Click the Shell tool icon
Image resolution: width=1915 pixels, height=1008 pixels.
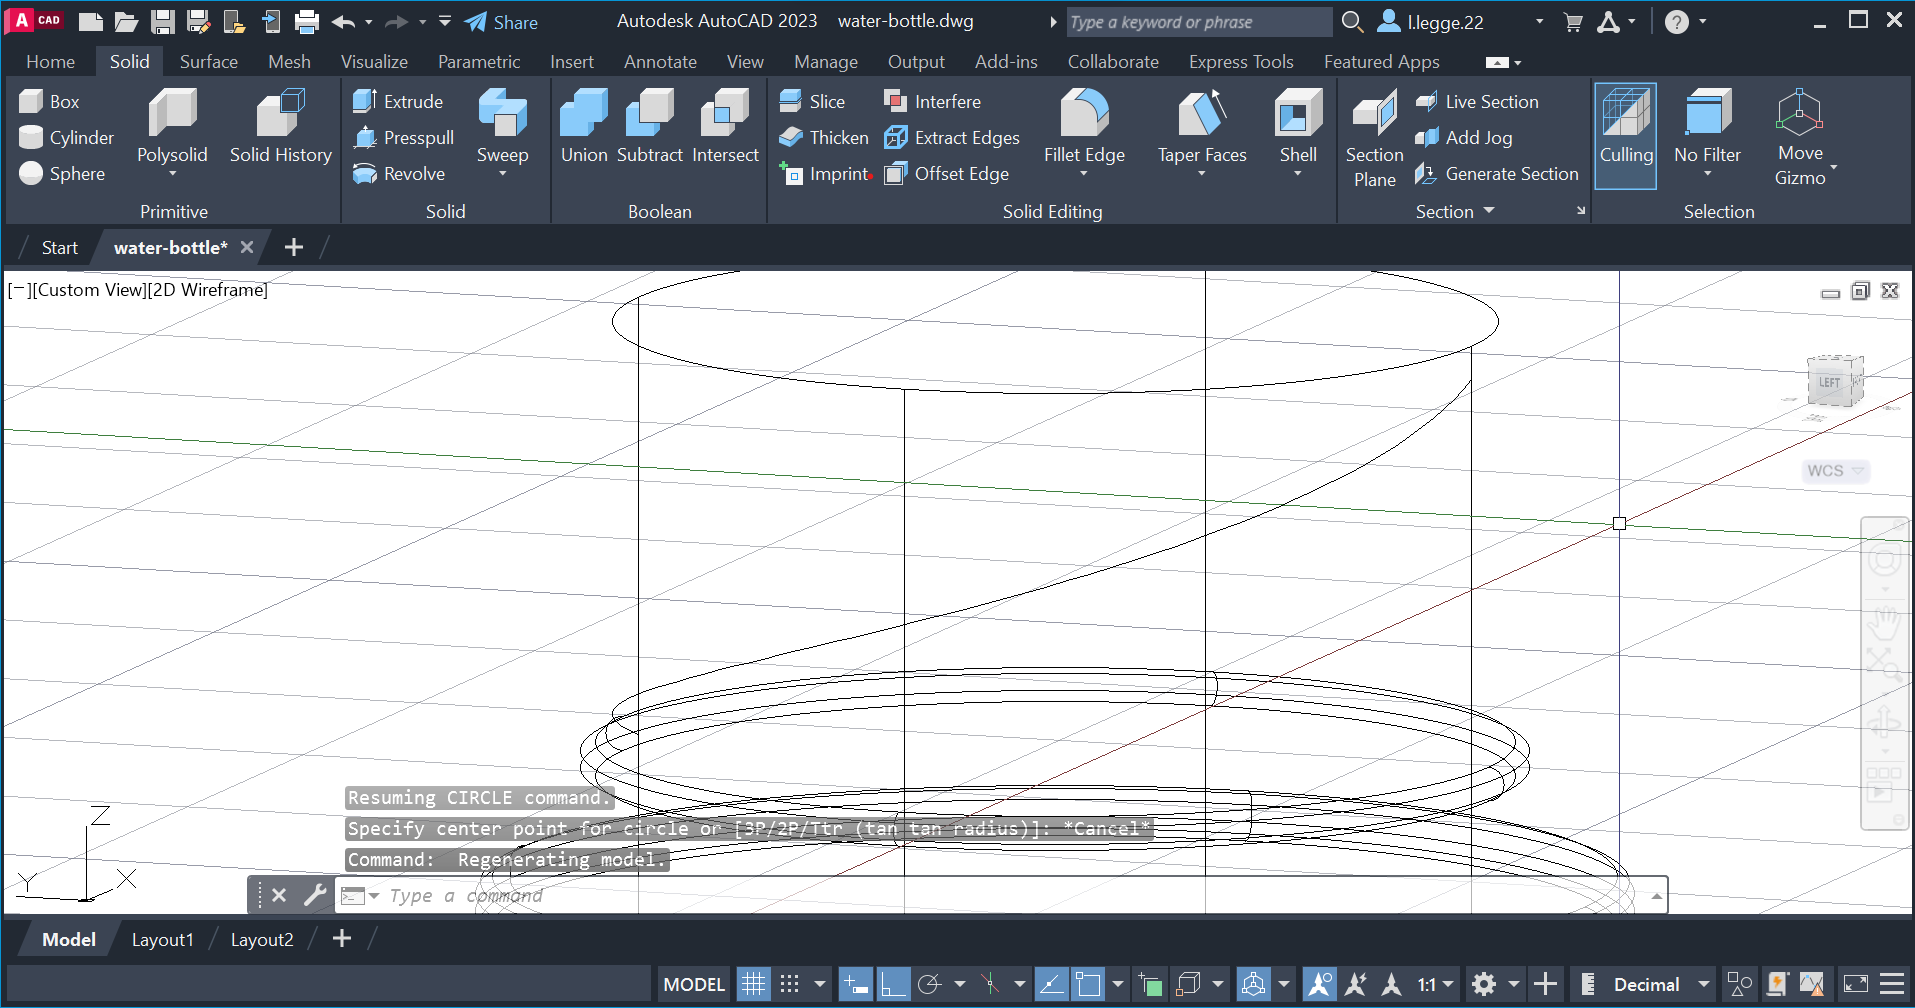tap(1298, 112)
